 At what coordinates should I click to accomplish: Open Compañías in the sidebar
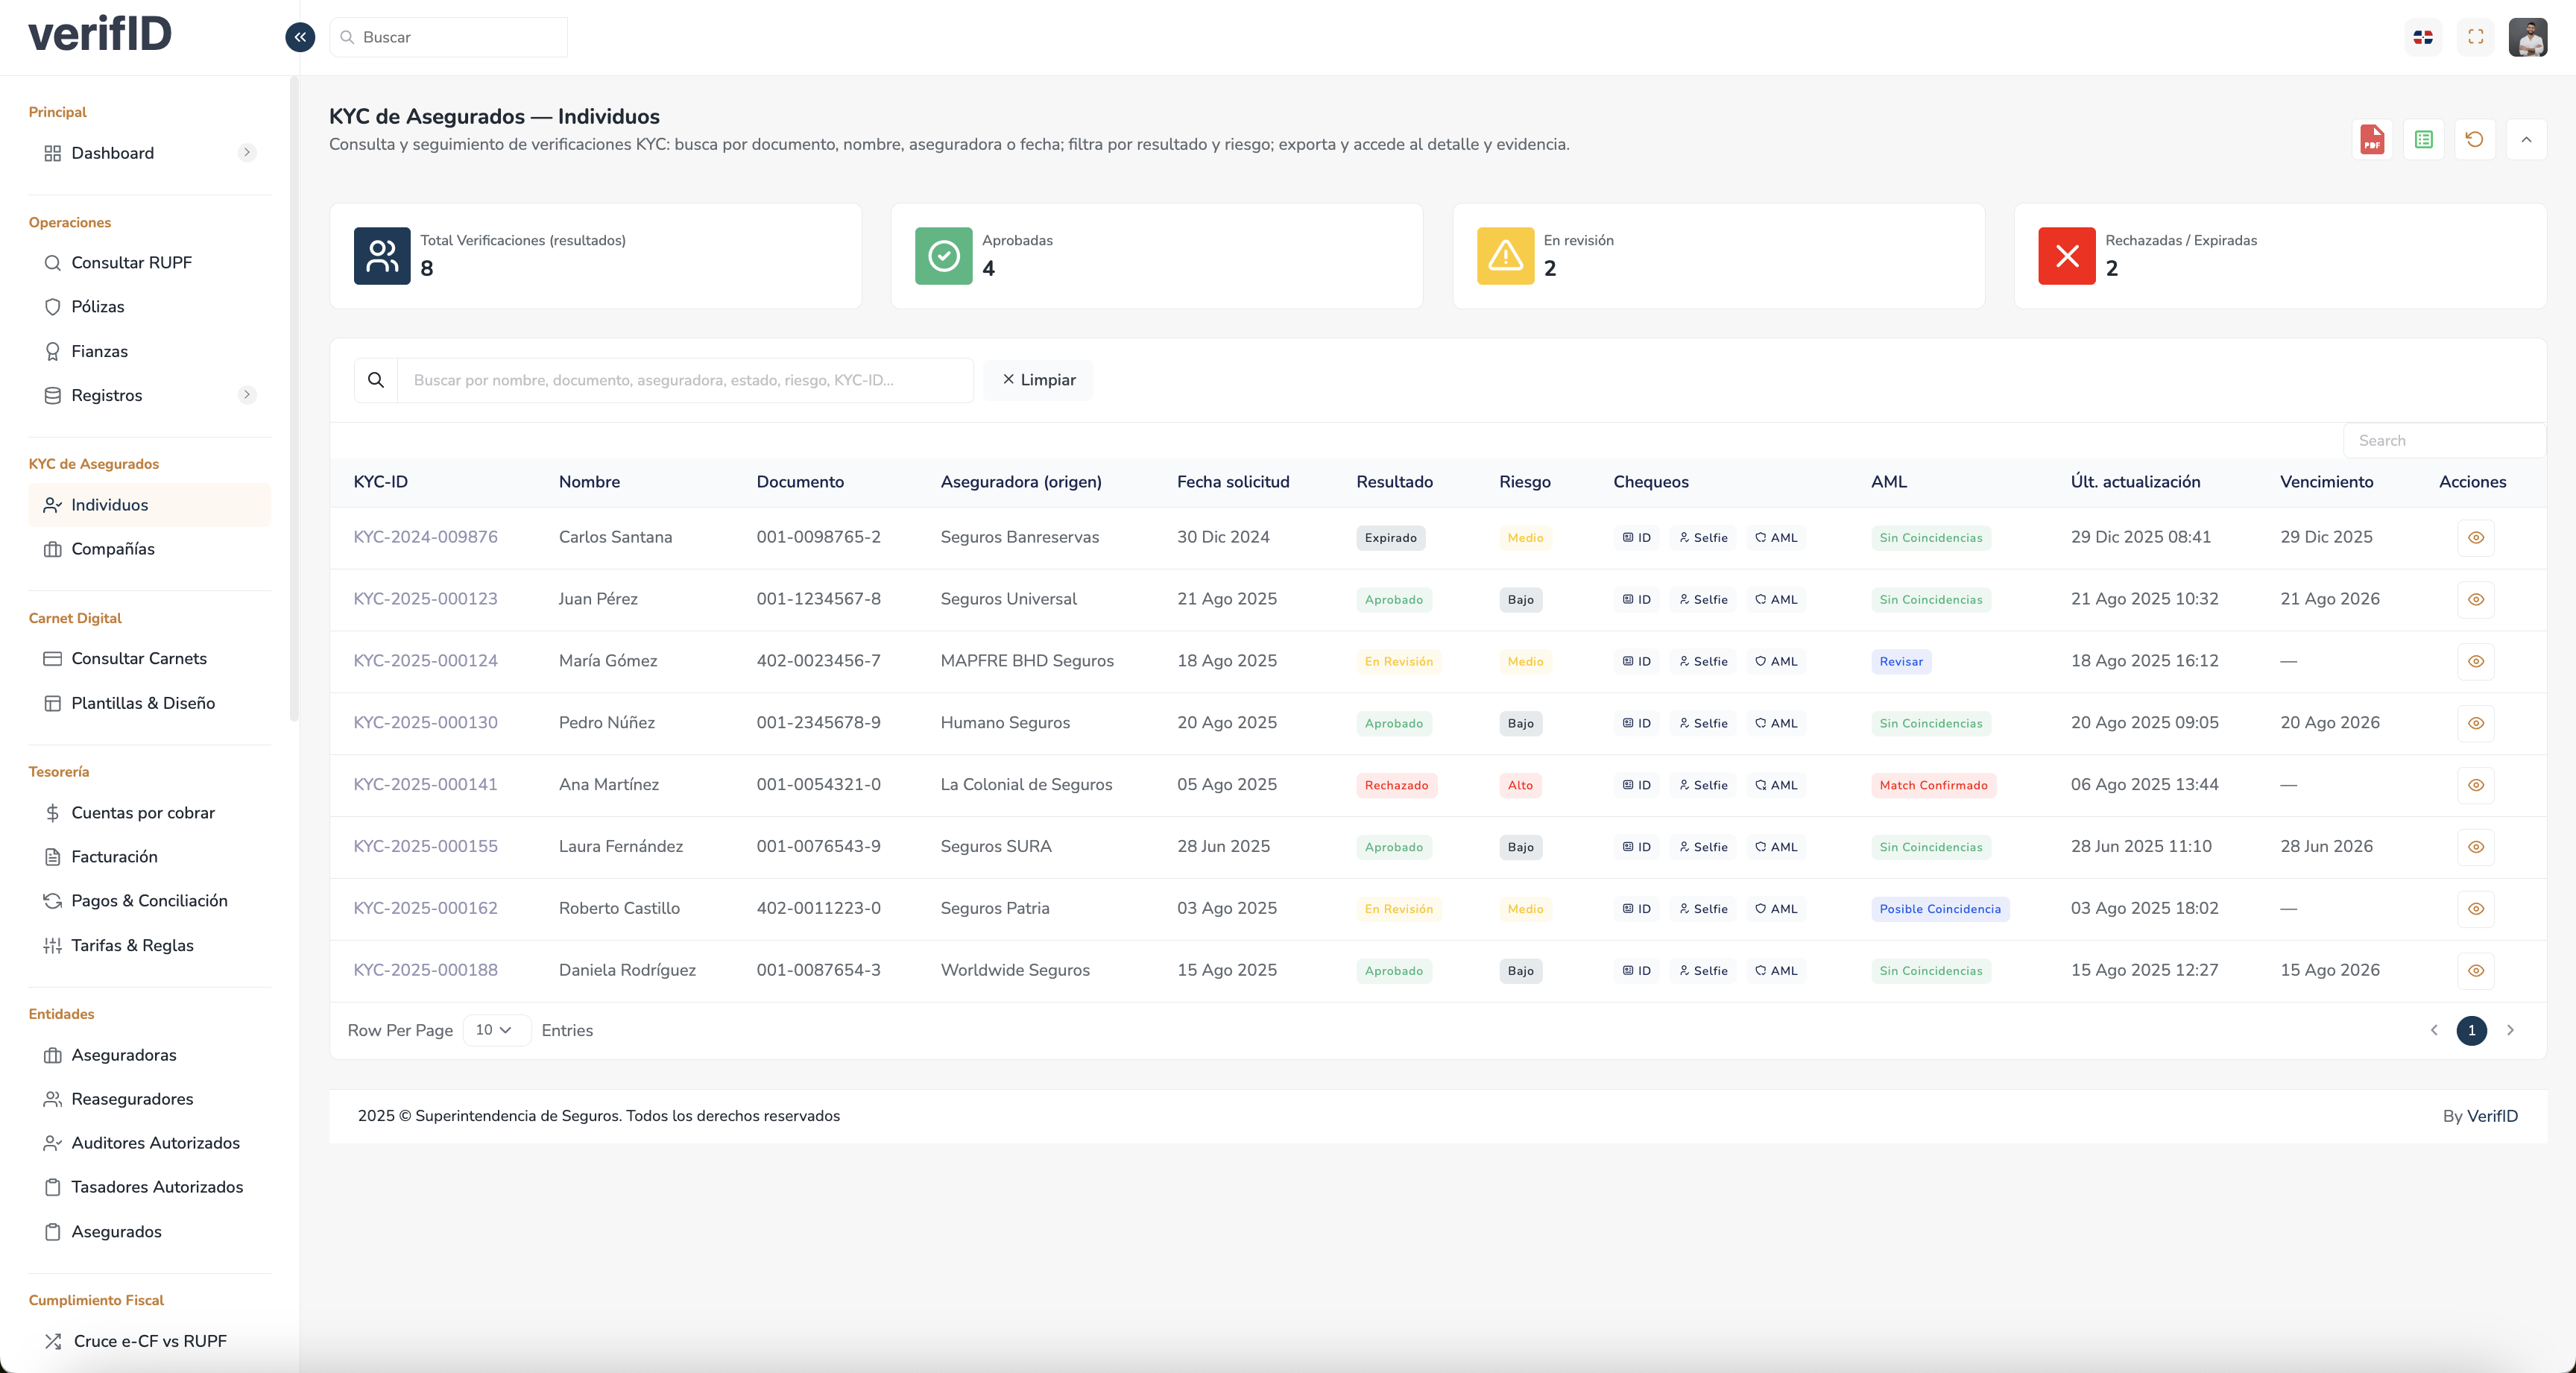tap(113, 549)
